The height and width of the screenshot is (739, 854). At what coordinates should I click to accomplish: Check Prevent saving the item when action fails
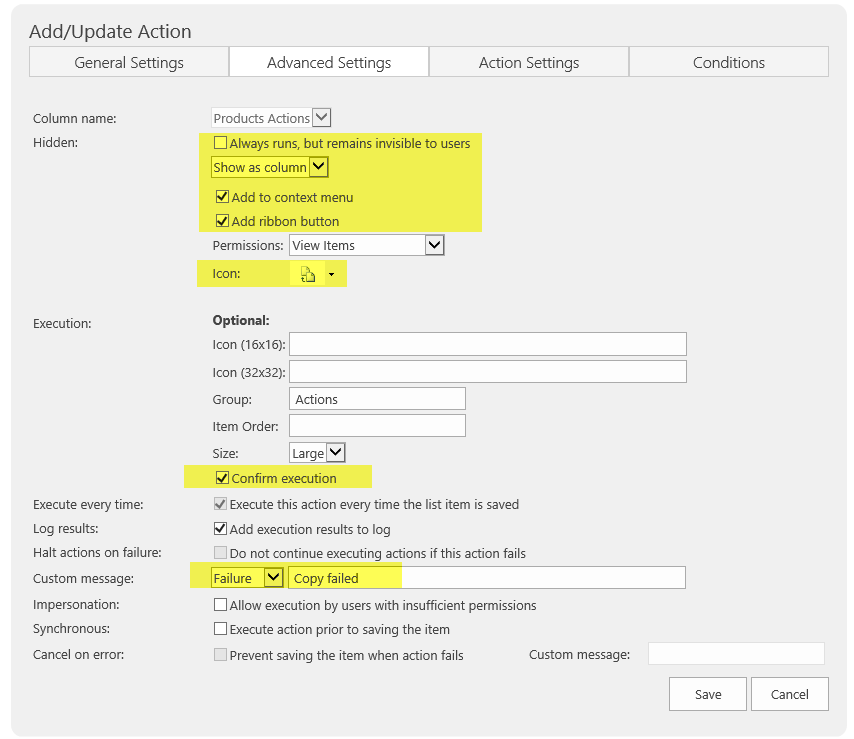pyautogui.click(x=220, y=654)
